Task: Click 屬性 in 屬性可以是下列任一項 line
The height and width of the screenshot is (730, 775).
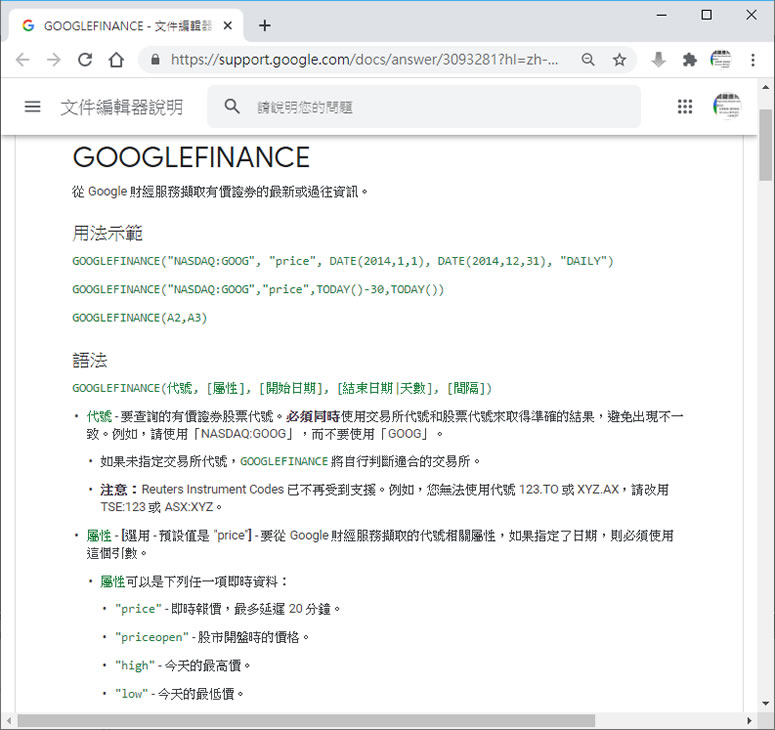Action: (113, 582)
